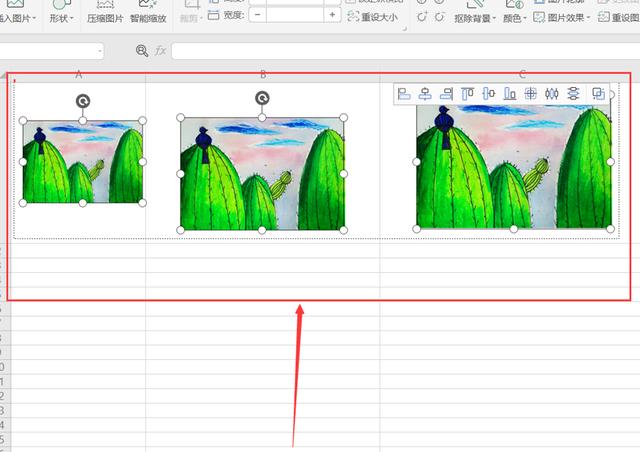Click the distribute vertically icon

(x=573, y=94)
